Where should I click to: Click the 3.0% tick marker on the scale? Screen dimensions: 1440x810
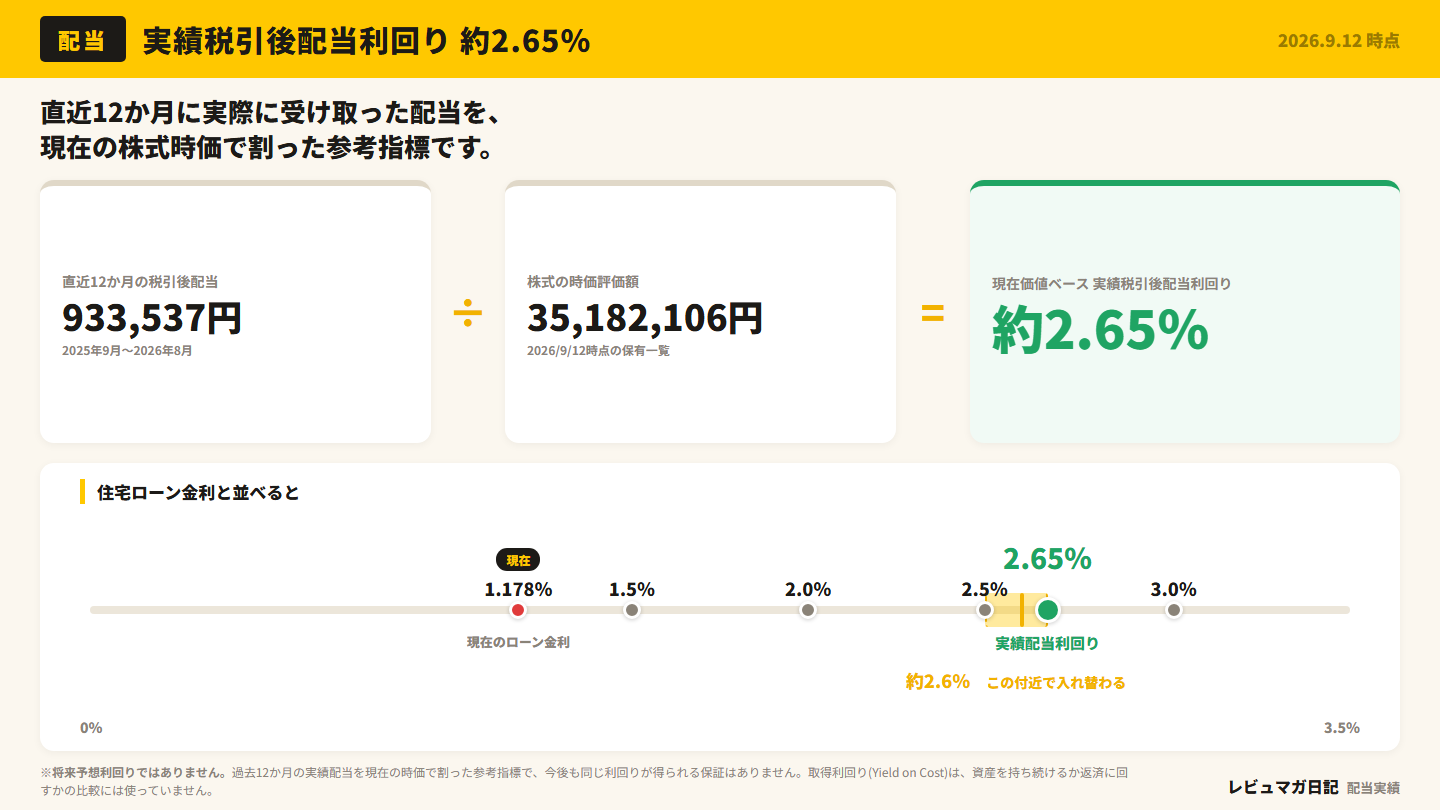click(1174, 610)
